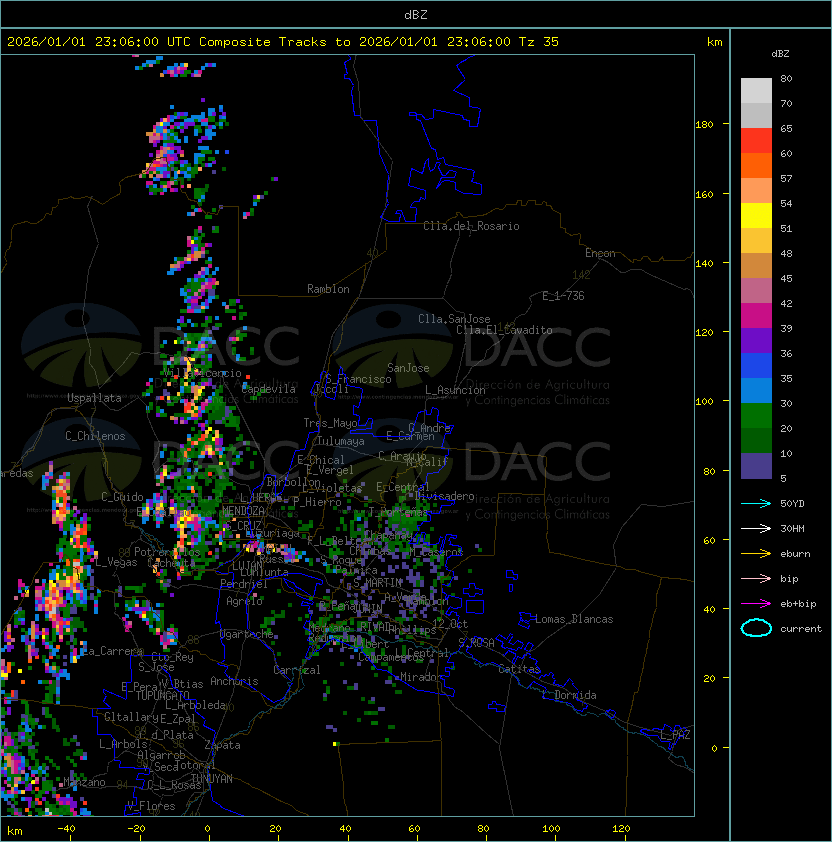The image size is (832, 842).
Task: Select the light gray swatch beside 80 label
Action: (756, 91)
